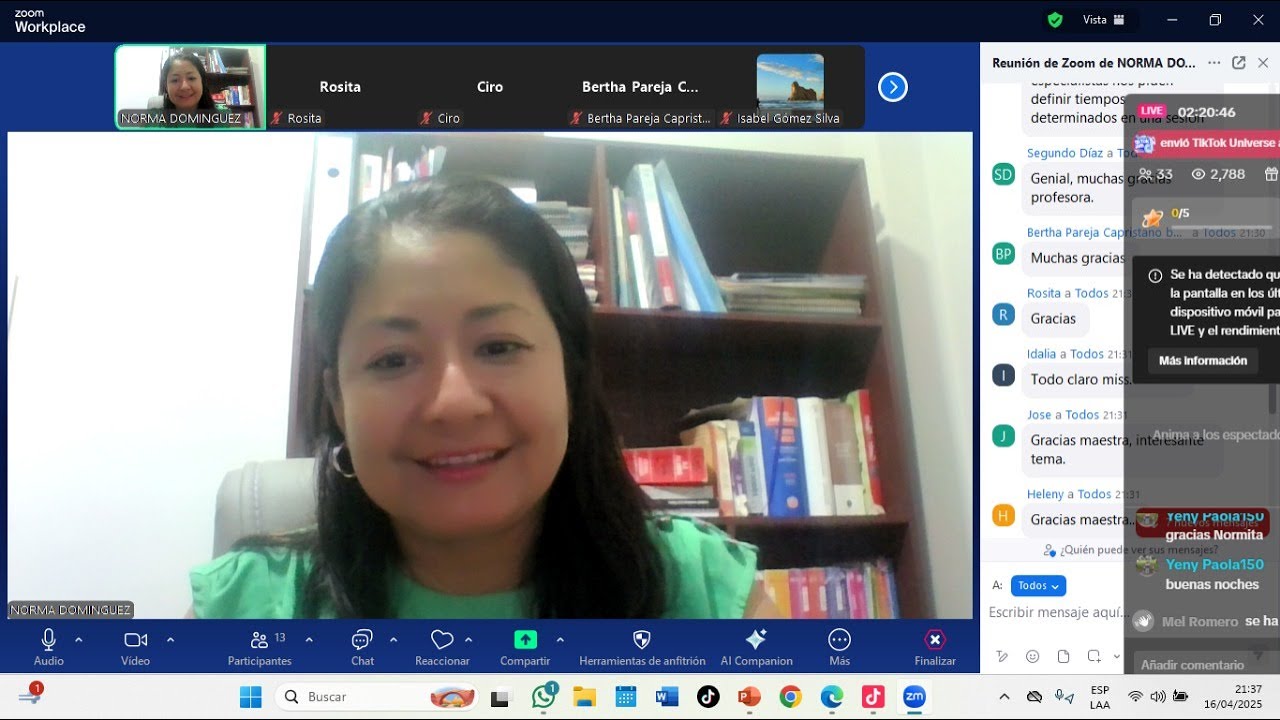The image size is (1280, 720).
Task: Open the Todos recipient dropdown in chat
Action: 1038,586
